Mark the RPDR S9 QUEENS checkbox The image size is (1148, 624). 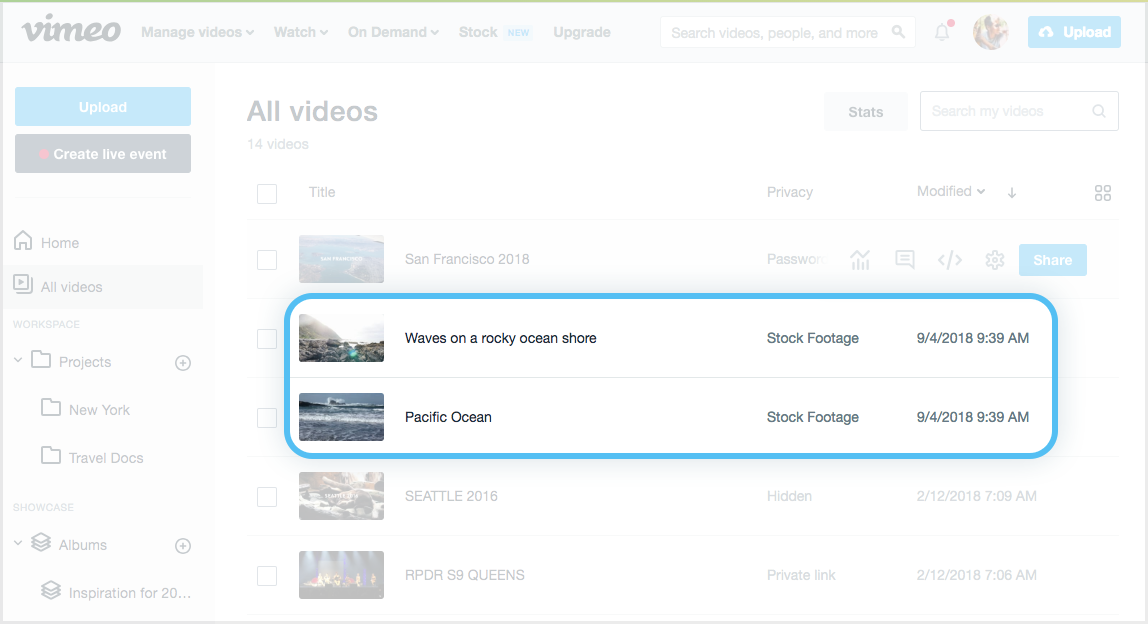click(x=267, y=576)
